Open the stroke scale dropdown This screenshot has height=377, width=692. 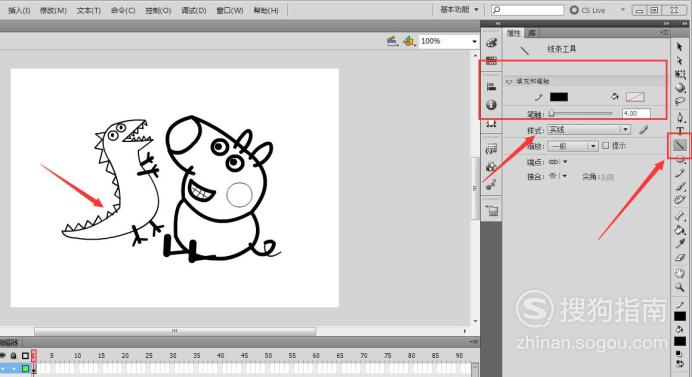[x=573, y=146]
